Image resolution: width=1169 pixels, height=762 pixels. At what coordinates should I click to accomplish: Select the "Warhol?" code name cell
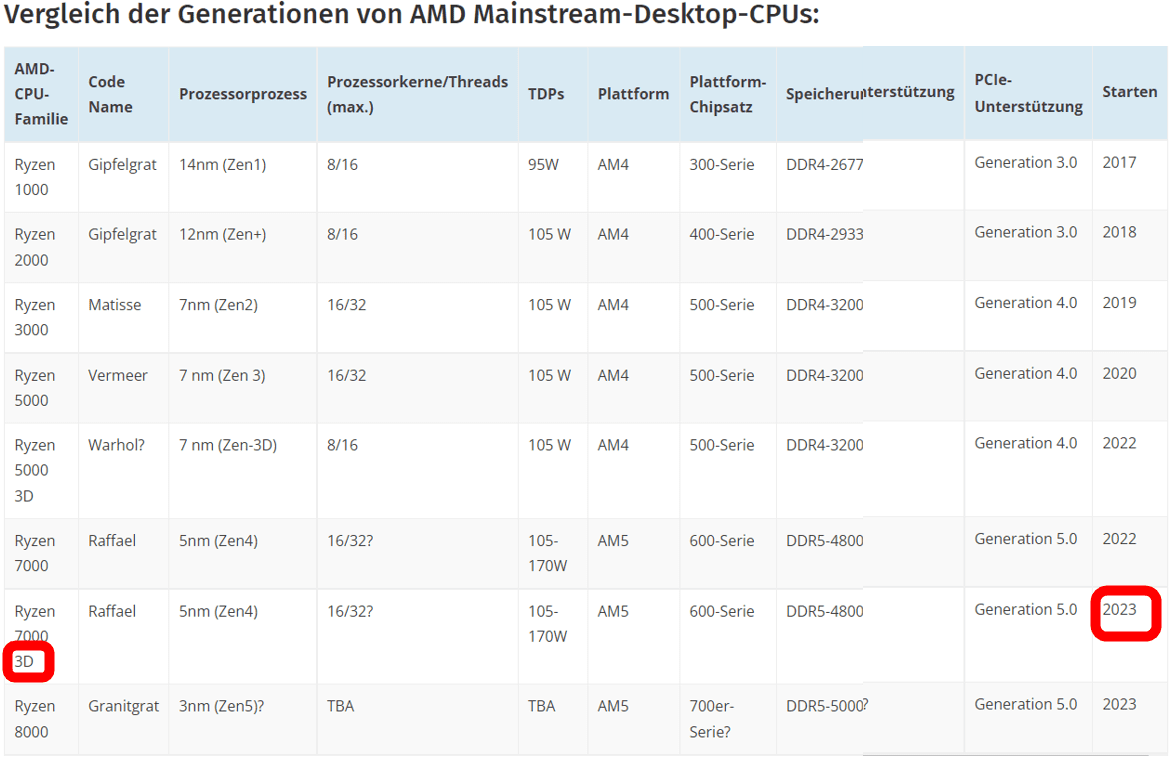pos(116,445)
